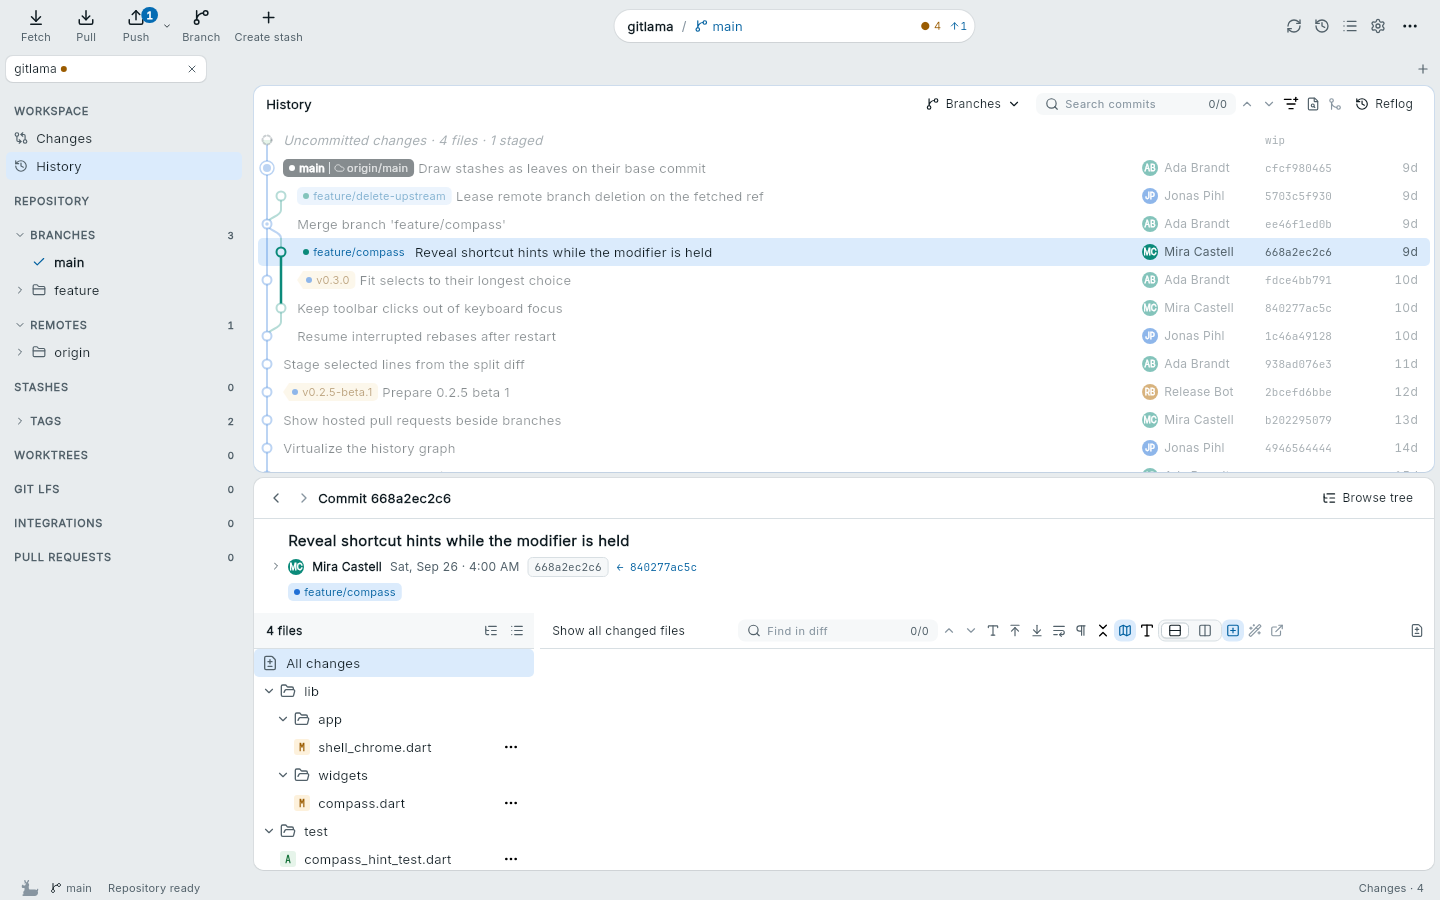Select the All changes entry
The height and width of the screenshot is (900, 1440).
(394, 663)
